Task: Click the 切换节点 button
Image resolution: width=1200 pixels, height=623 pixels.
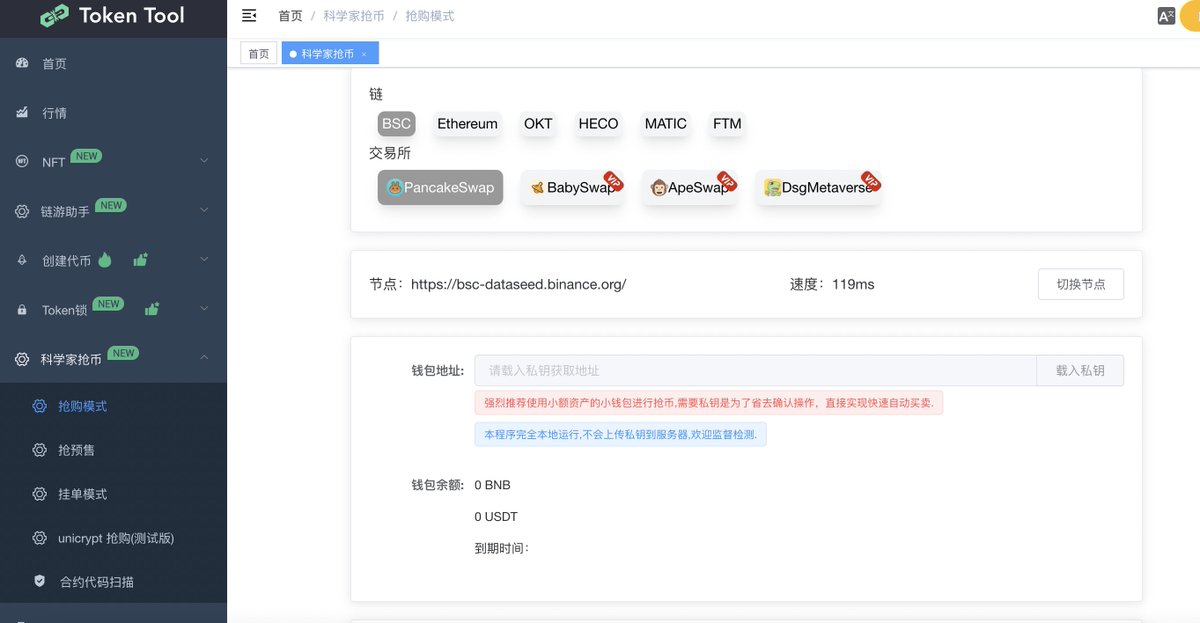Action: pos(1081,284)
